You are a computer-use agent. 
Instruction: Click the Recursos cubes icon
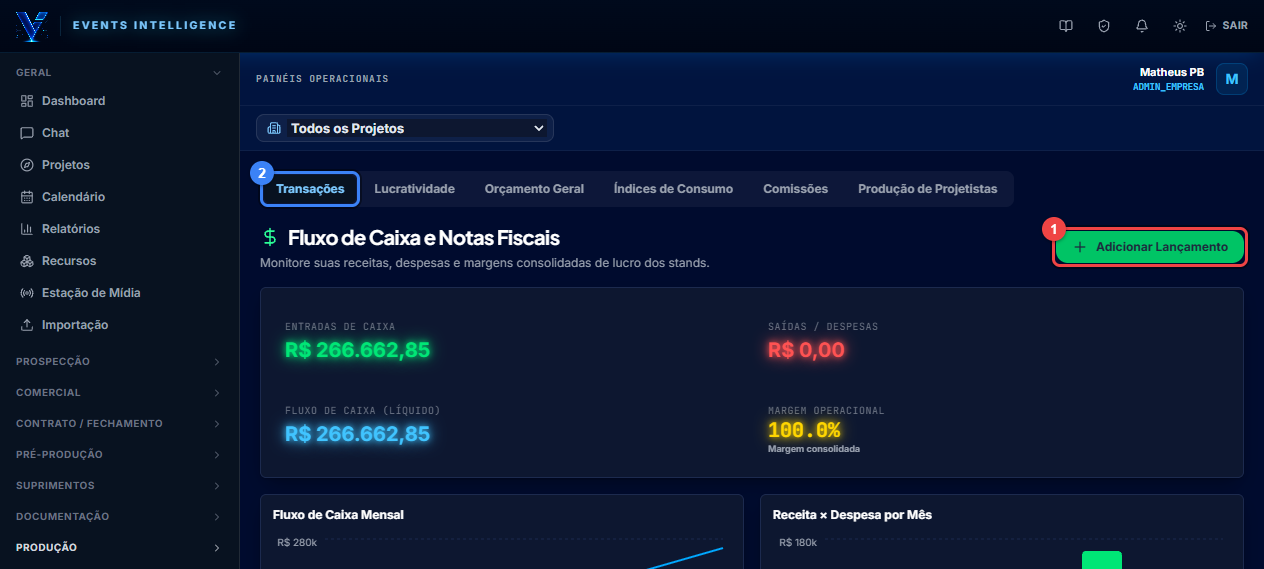click(27, 261)
